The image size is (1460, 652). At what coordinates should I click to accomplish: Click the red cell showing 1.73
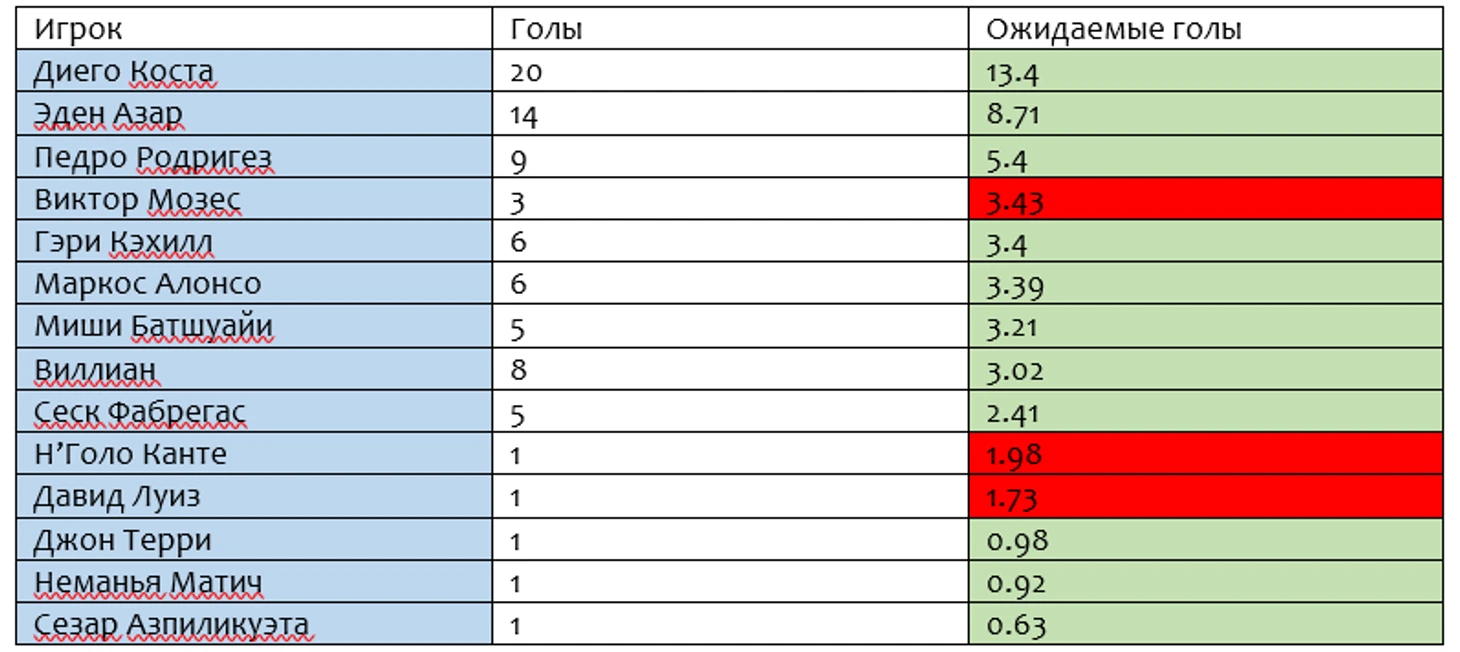[1205, 497]
